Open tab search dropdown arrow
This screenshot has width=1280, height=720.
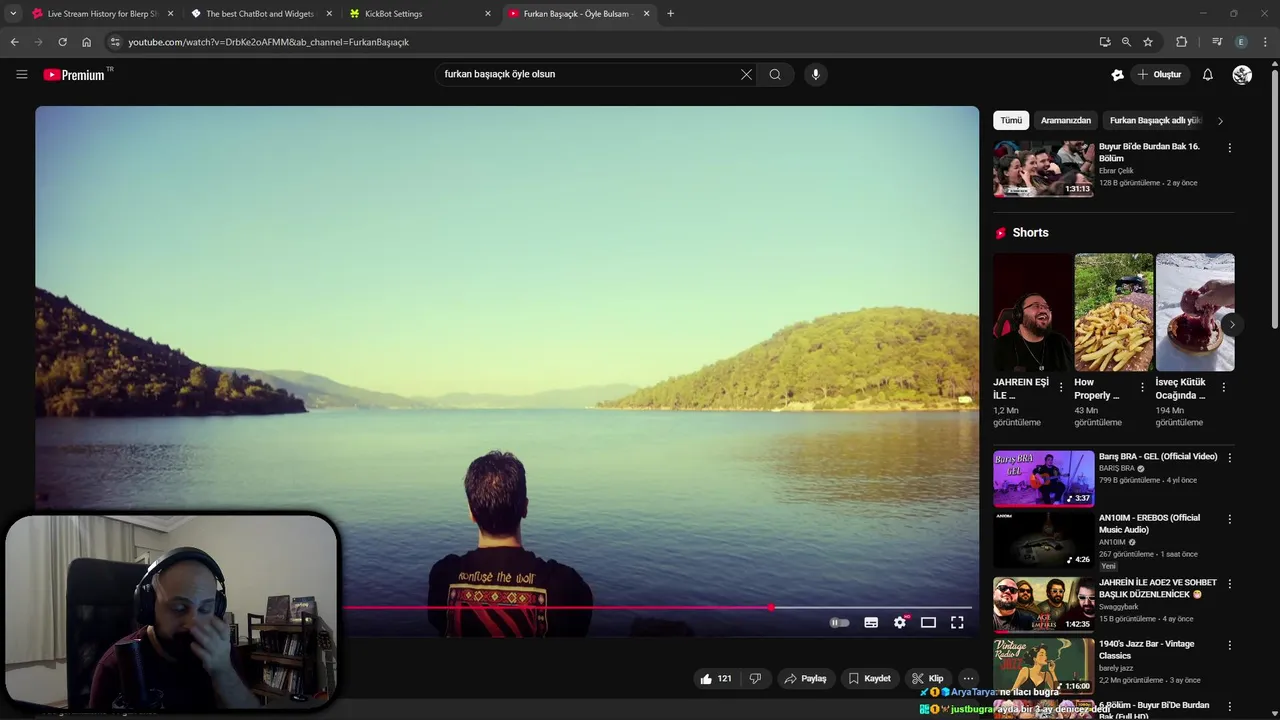click(13, 14)
